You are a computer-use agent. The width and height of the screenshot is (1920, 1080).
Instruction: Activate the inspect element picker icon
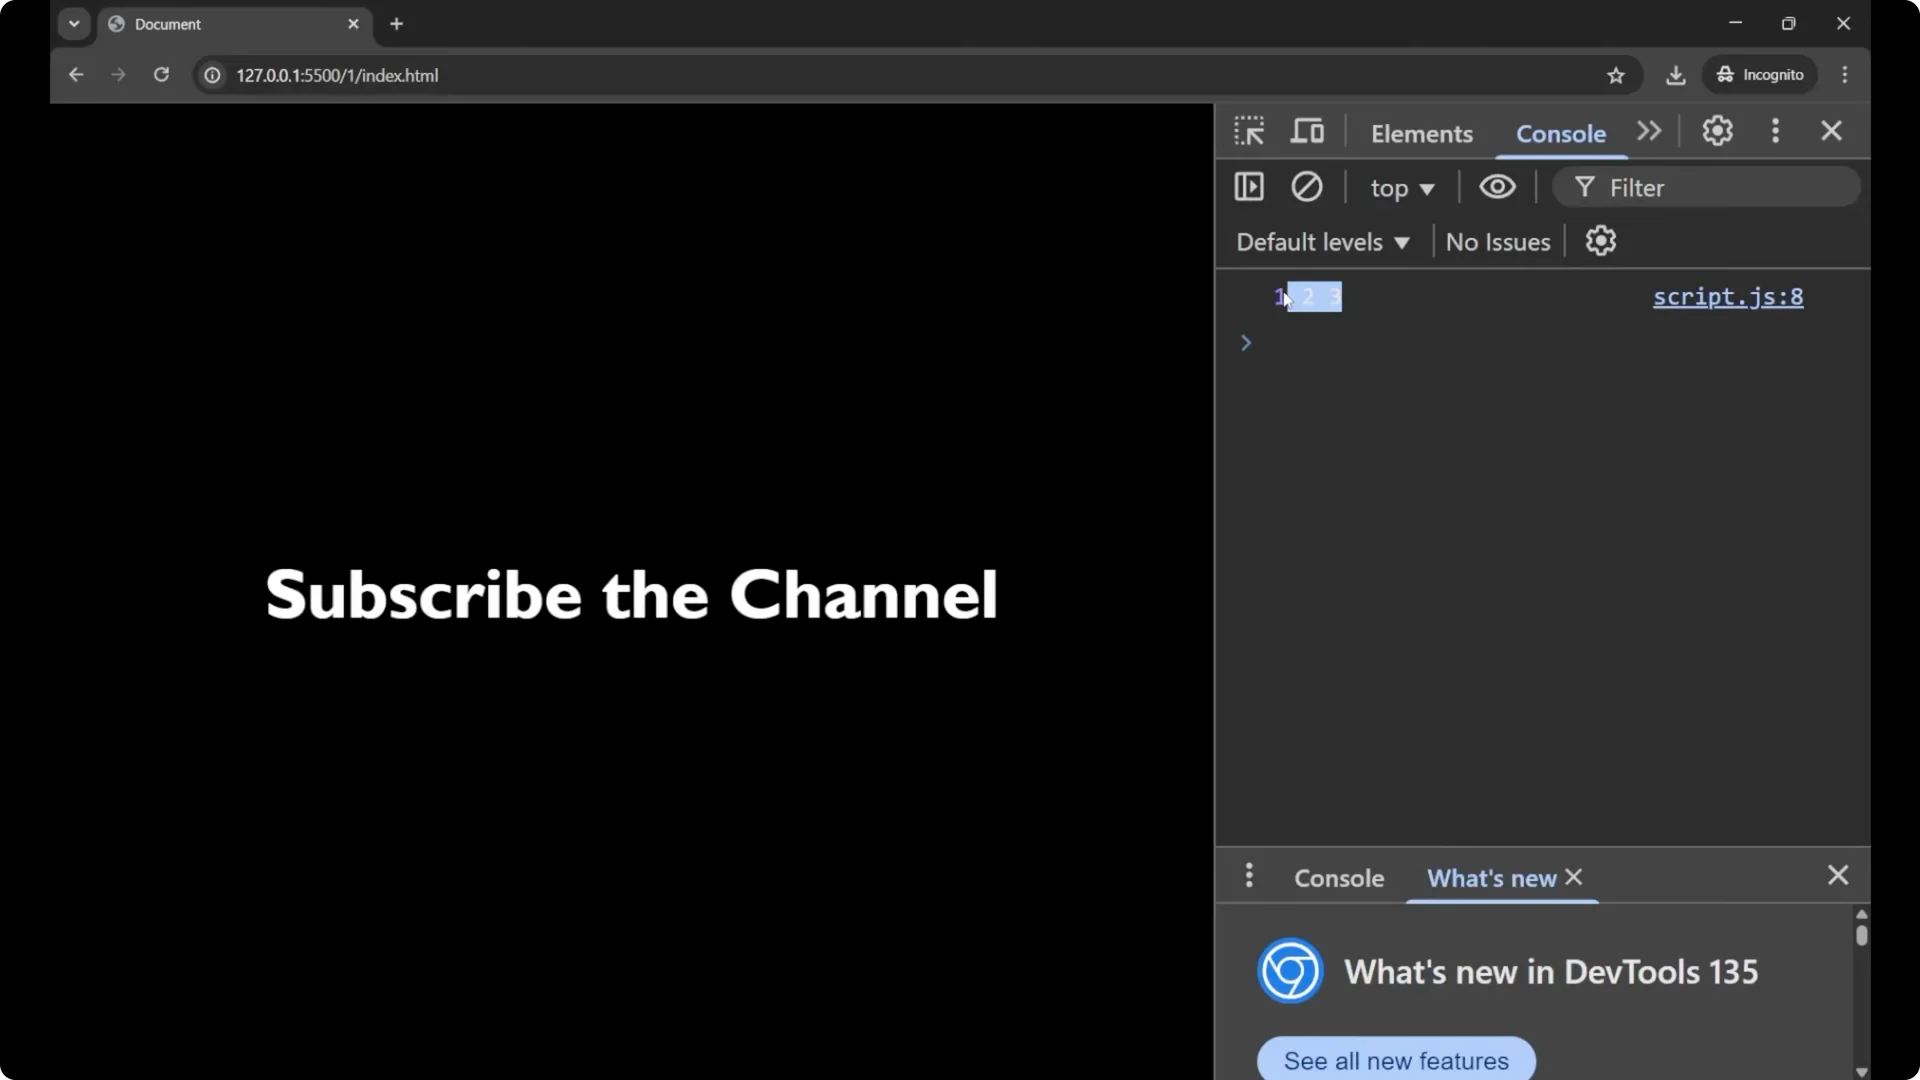click(x=1249, y=131)
